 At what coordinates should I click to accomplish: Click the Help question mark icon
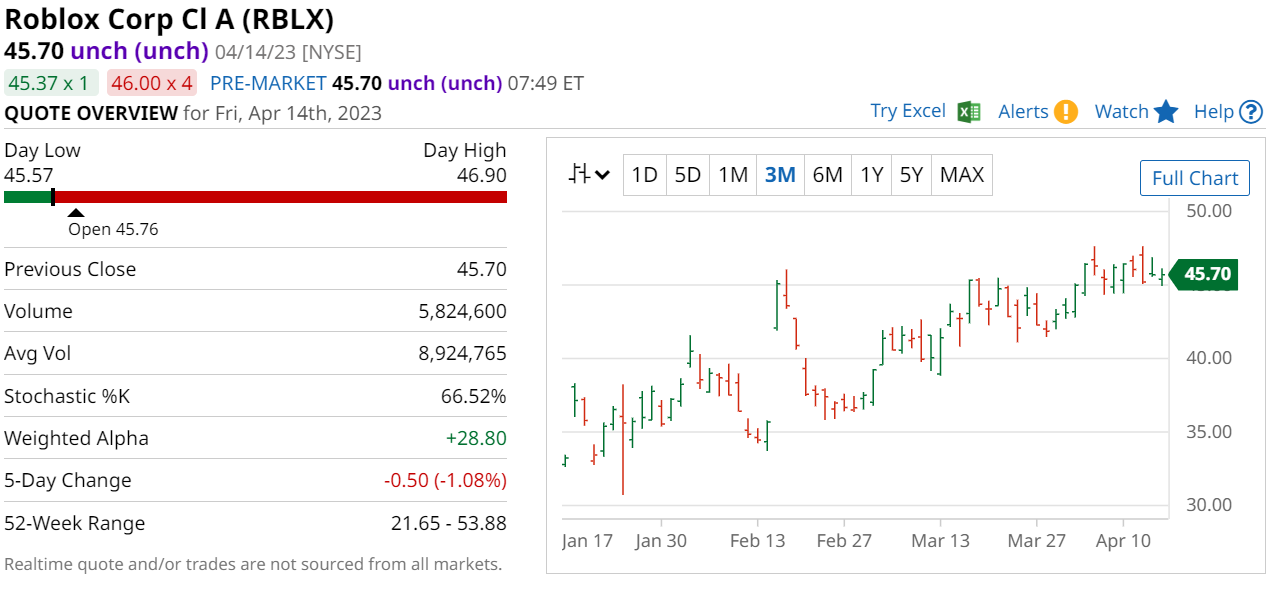tap(1251, 112)
